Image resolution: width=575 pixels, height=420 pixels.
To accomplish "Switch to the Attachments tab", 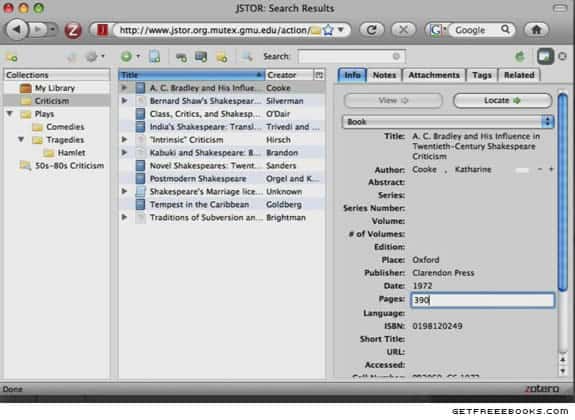I will (x=434, y=75).
